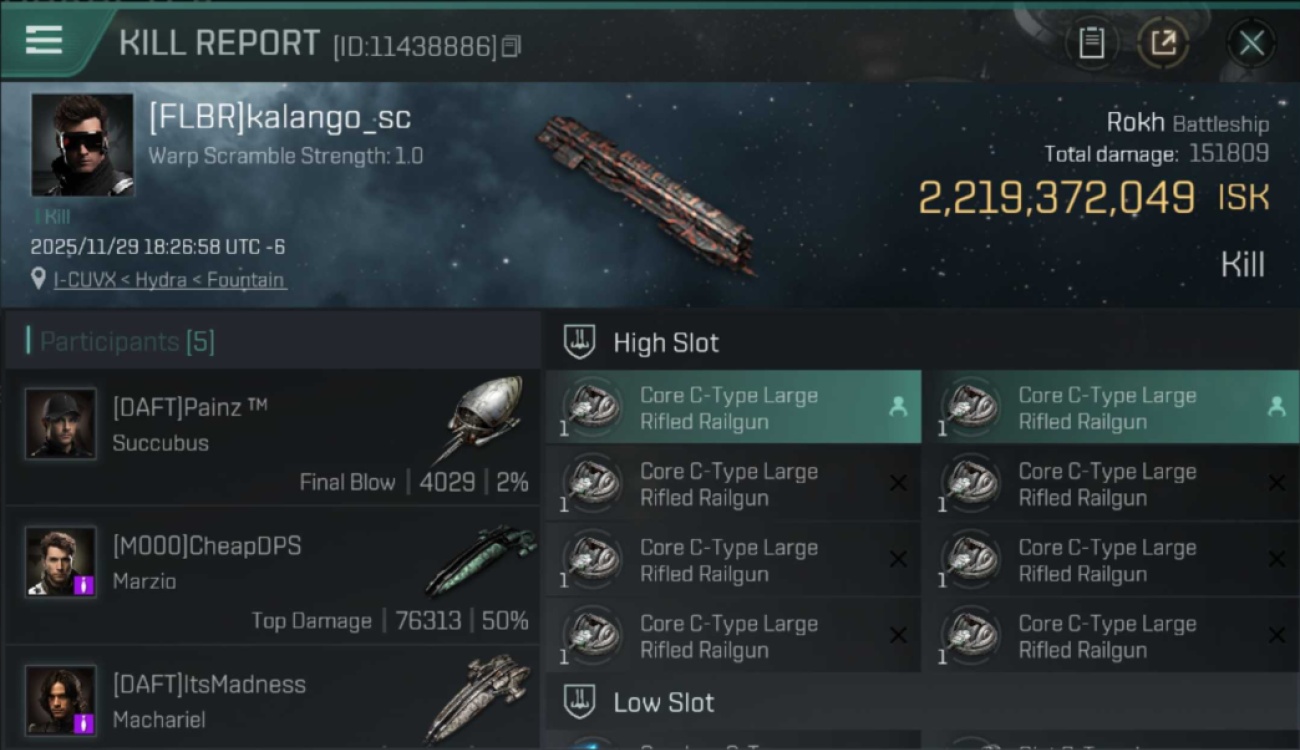1300x750 pixels.
Task: Open the clipboard icon in header
Action: tap(1091, 43)
